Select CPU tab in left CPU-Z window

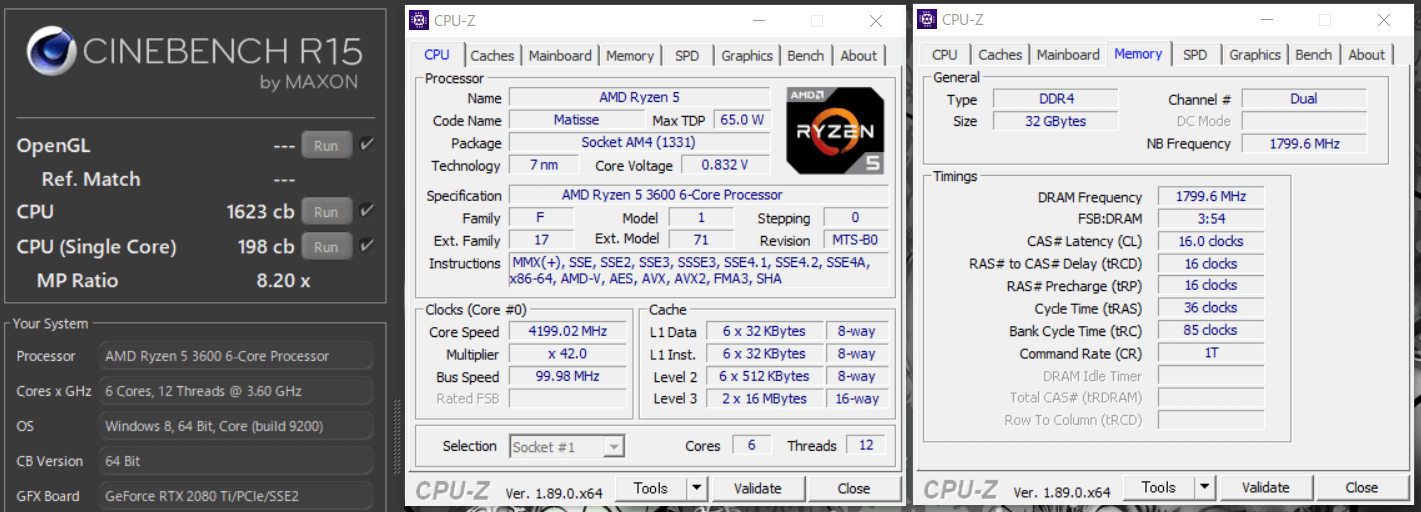point(437,55)
